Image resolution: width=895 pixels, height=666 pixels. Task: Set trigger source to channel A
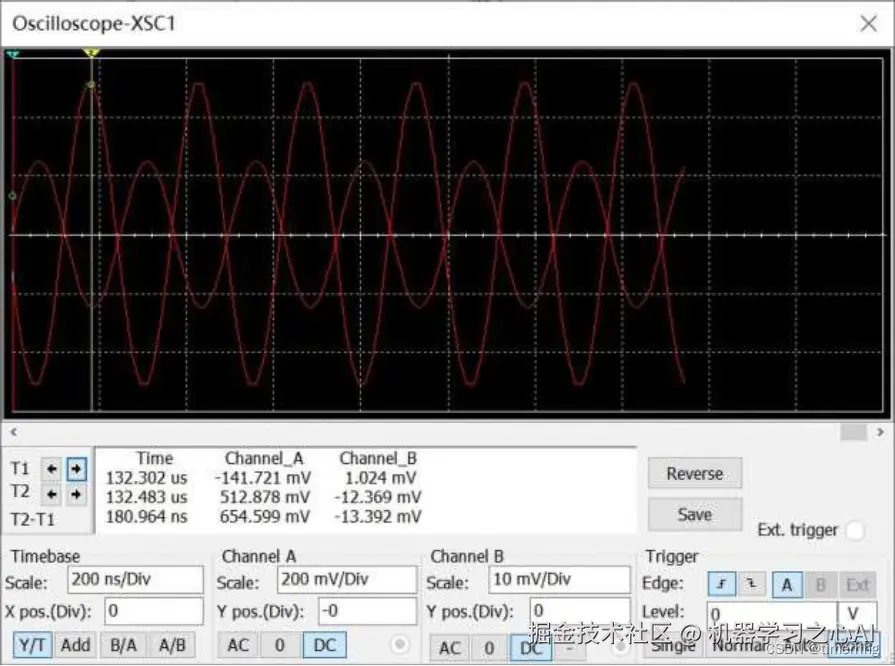pos(787,584)
